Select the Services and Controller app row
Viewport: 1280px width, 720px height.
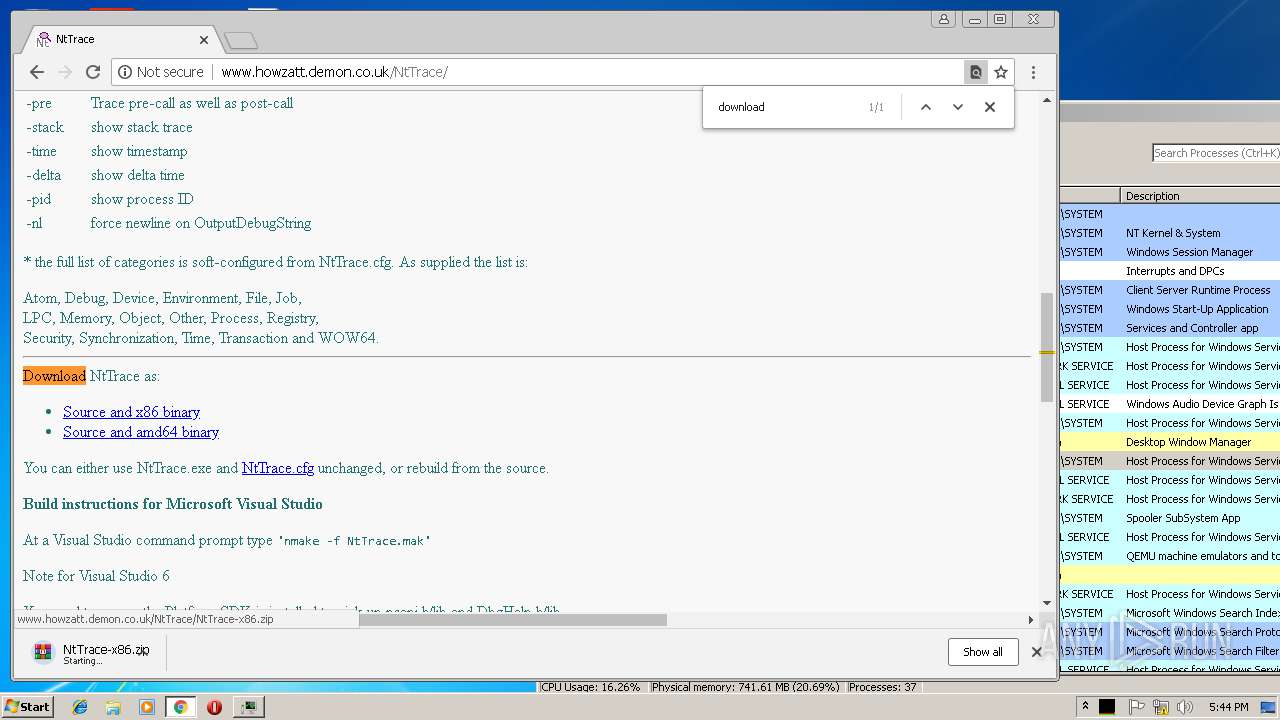(1170, 328)
